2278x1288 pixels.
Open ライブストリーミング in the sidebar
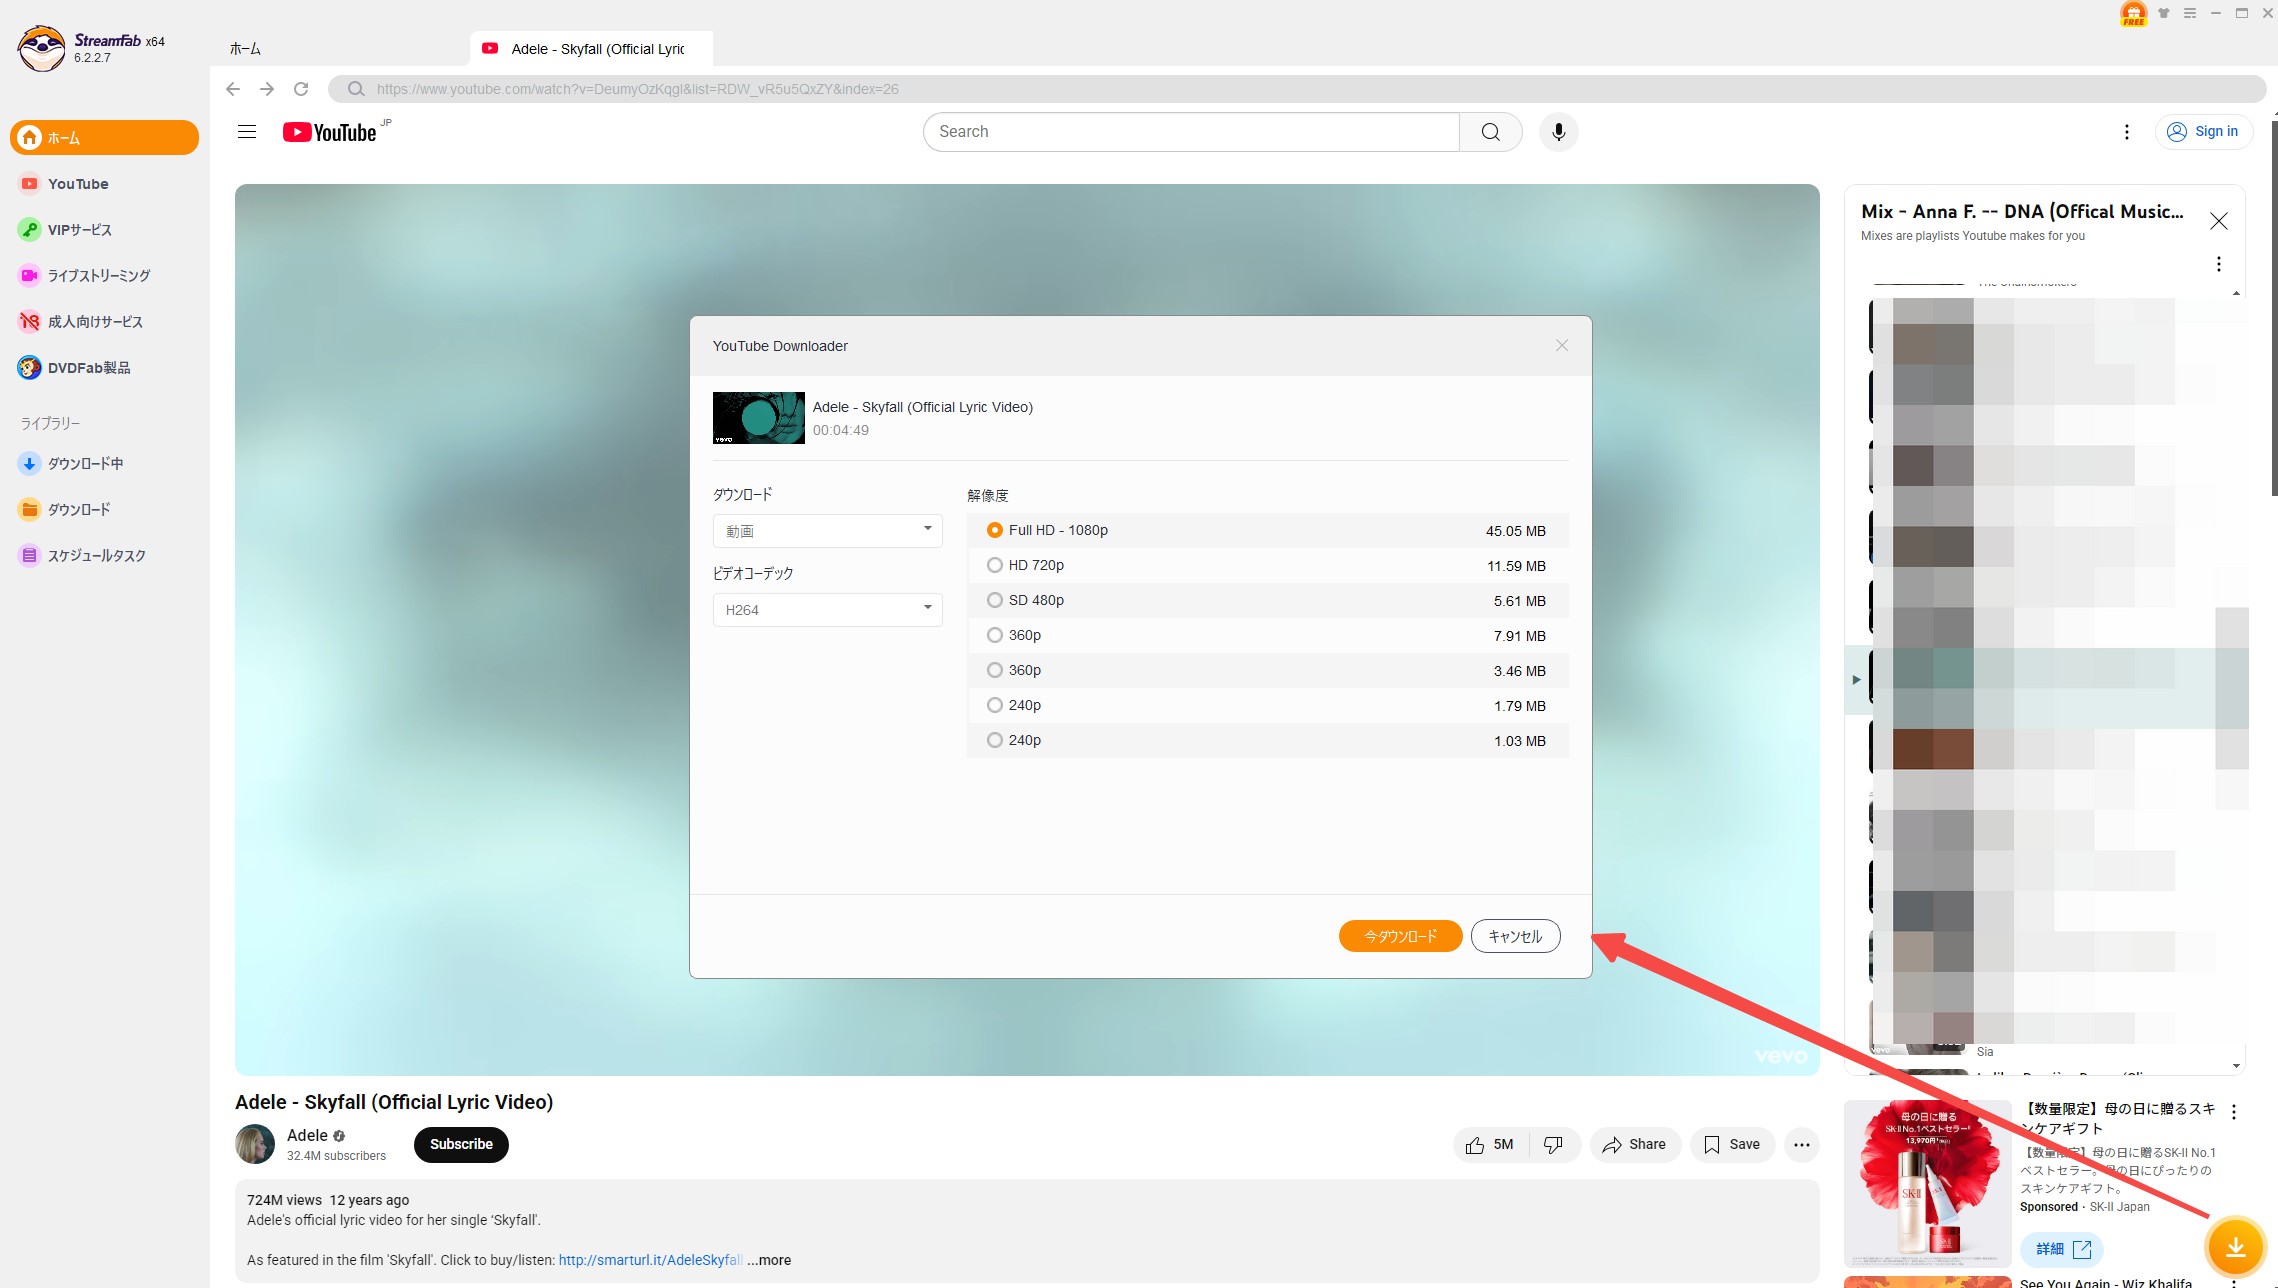(x=104, y=276)
